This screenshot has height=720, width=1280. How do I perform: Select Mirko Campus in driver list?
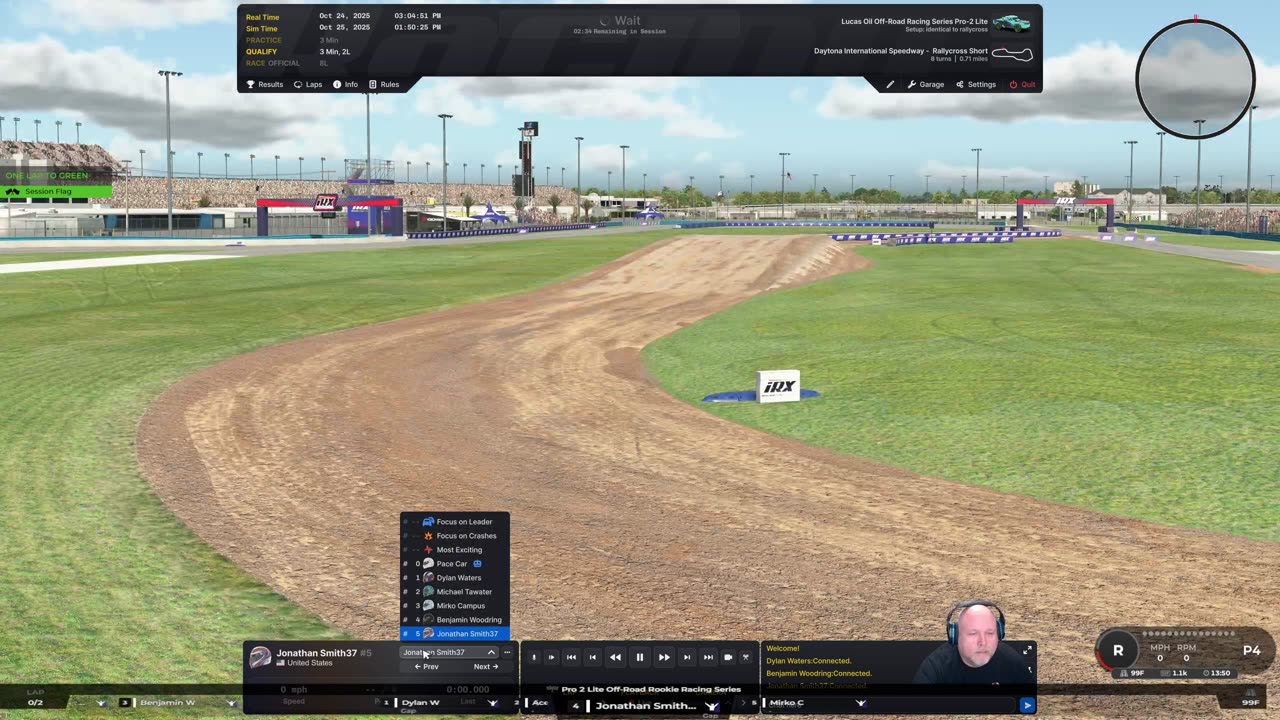455,605
